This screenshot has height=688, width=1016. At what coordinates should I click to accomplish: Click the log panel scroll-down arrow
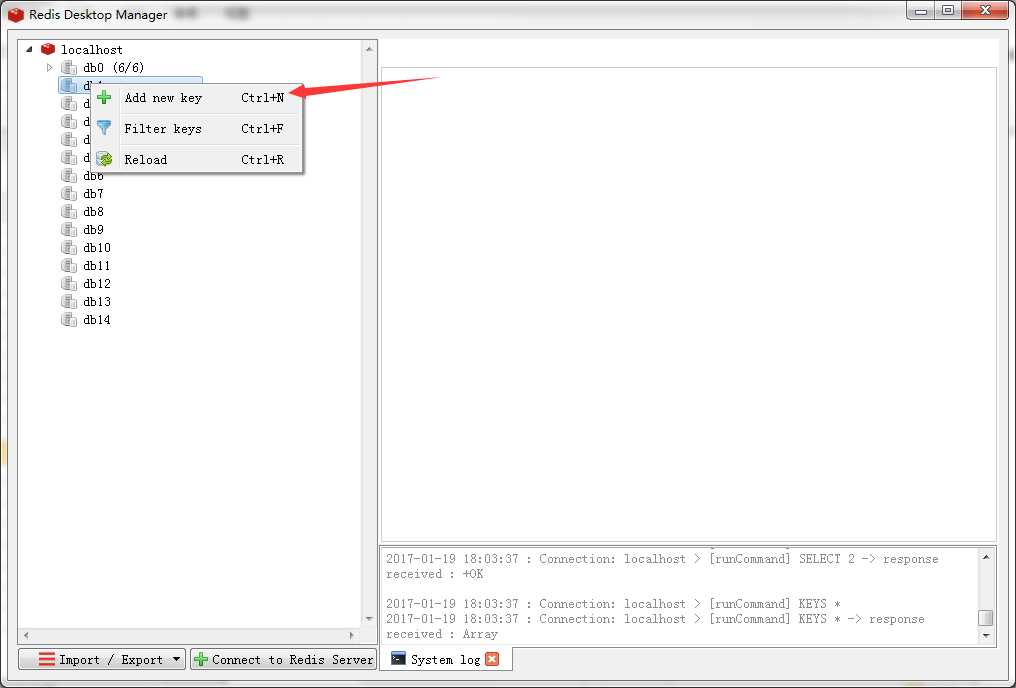click(x=986, y=636)
